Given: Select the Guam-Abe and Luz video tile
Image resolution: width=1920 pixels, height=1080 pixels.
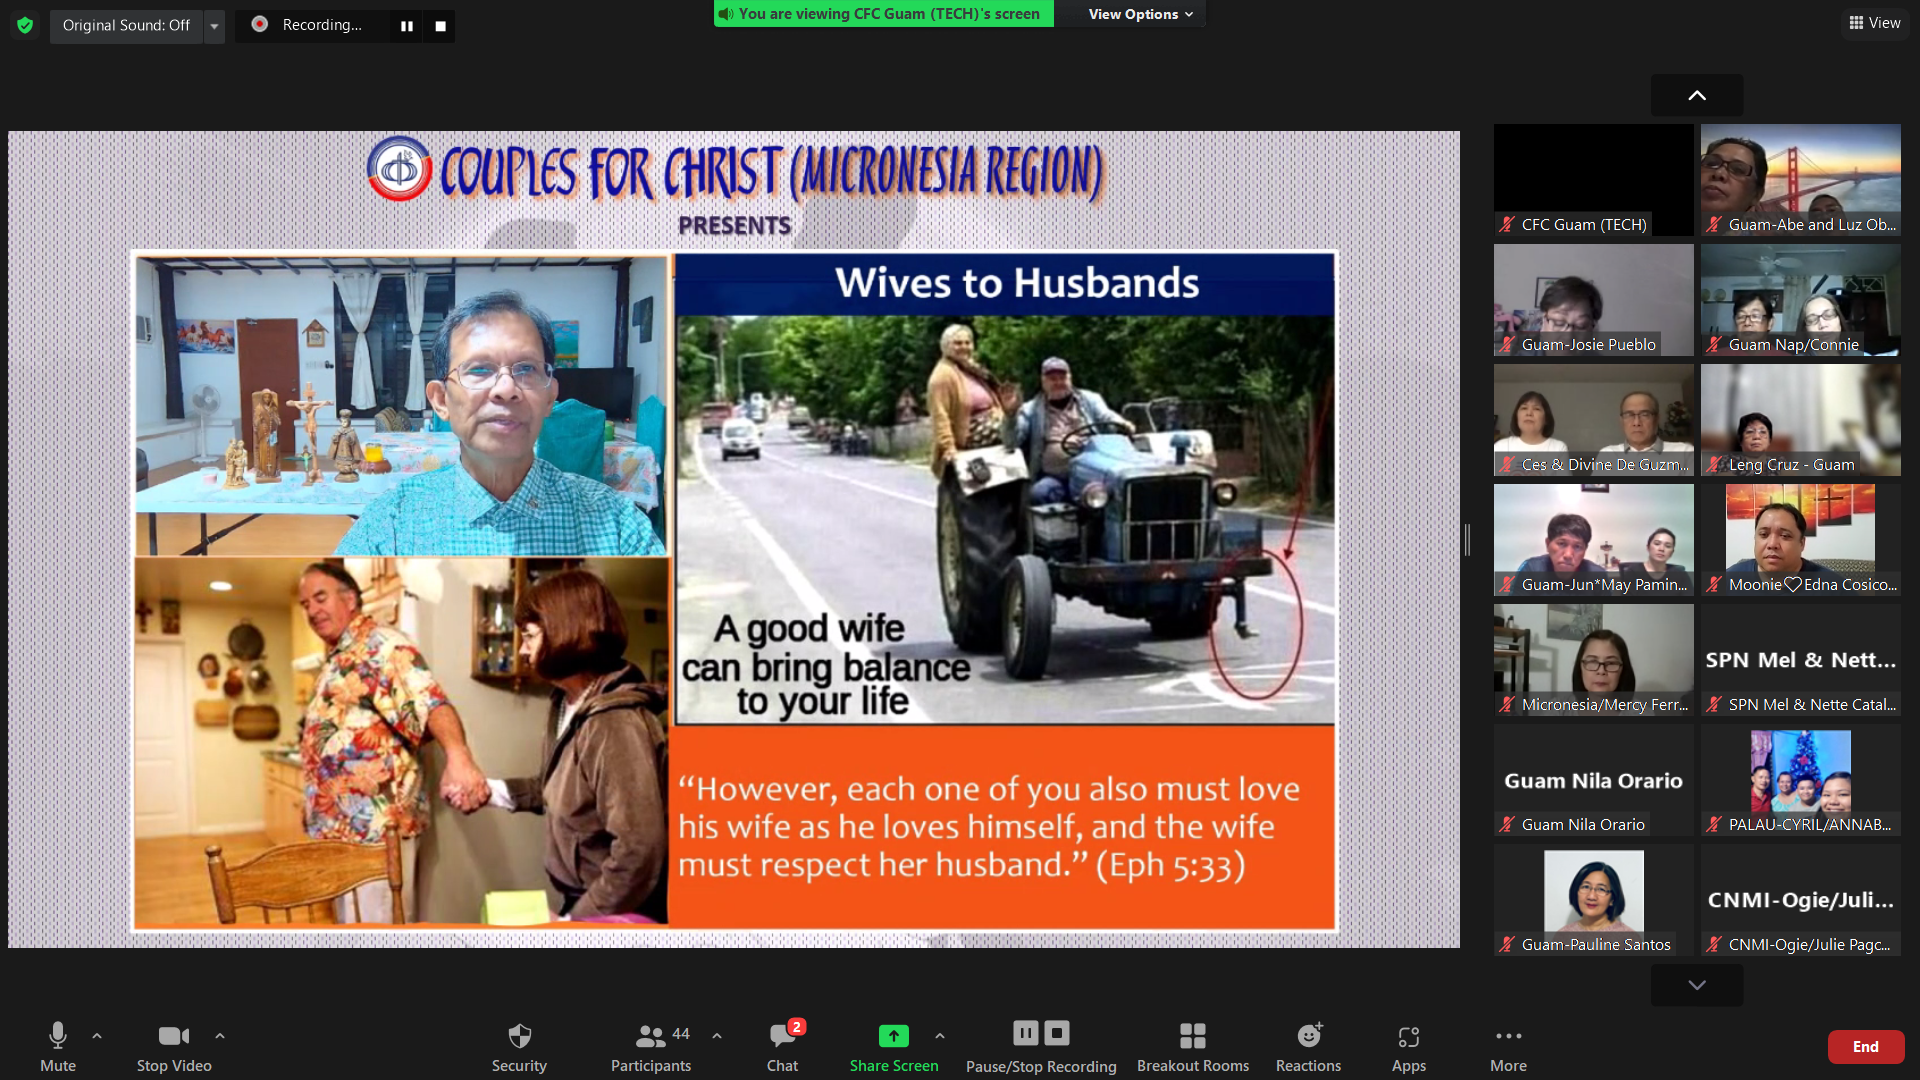Looking at the screenshot, I should [x=1801, y=180].
